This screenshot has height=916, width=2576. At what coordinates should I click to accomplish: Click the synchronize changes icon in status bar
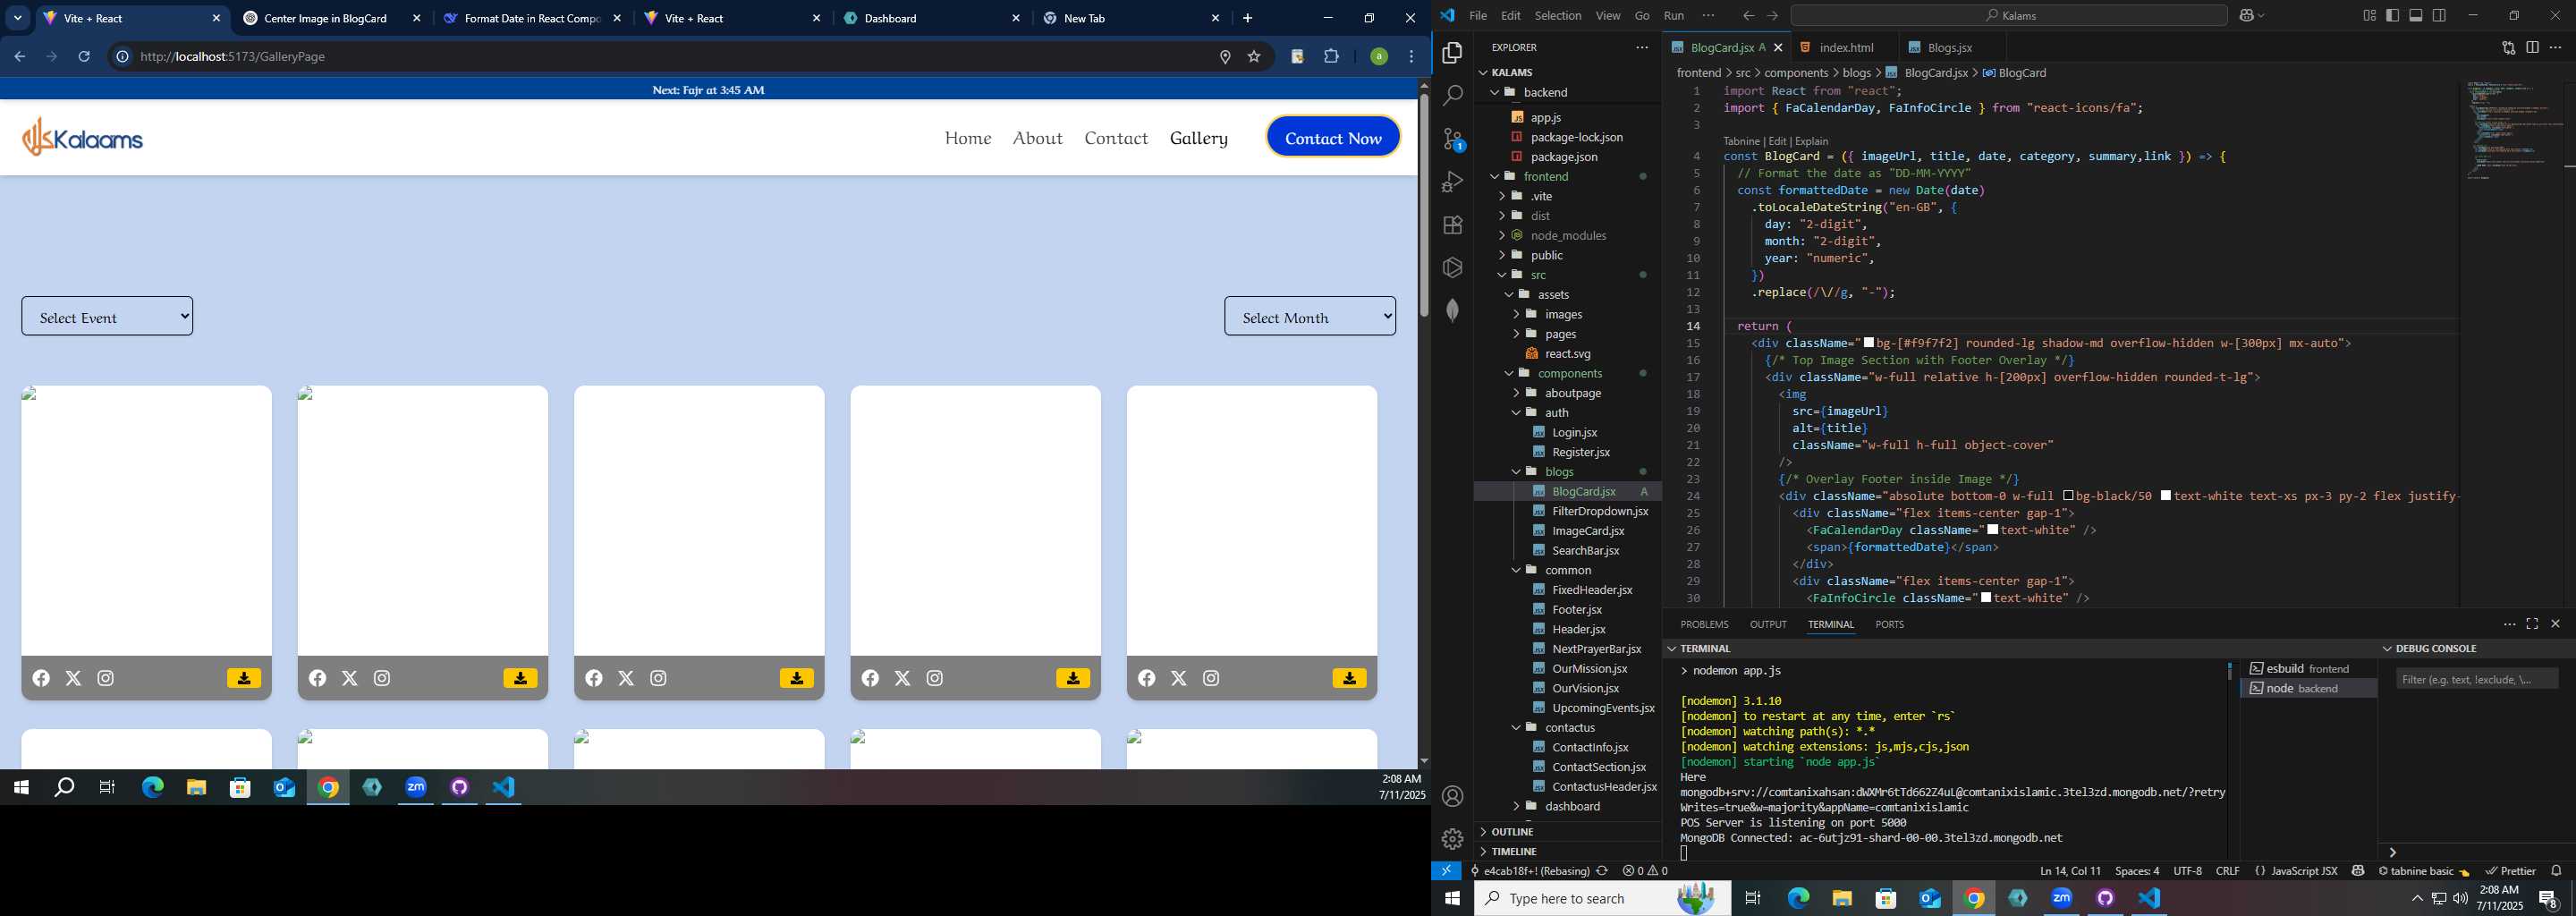pos(1602,871)
